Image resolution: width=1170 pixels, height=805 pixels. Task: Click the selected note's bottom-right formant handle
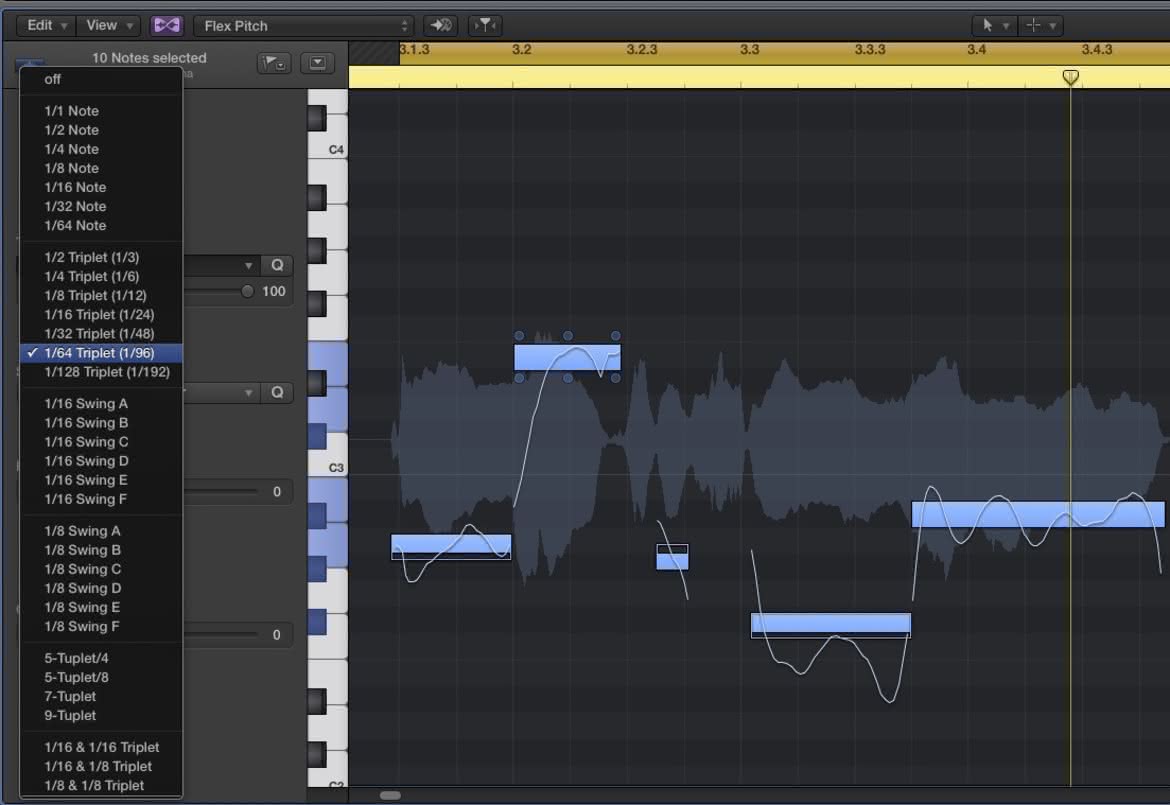[x=616, y=378]
